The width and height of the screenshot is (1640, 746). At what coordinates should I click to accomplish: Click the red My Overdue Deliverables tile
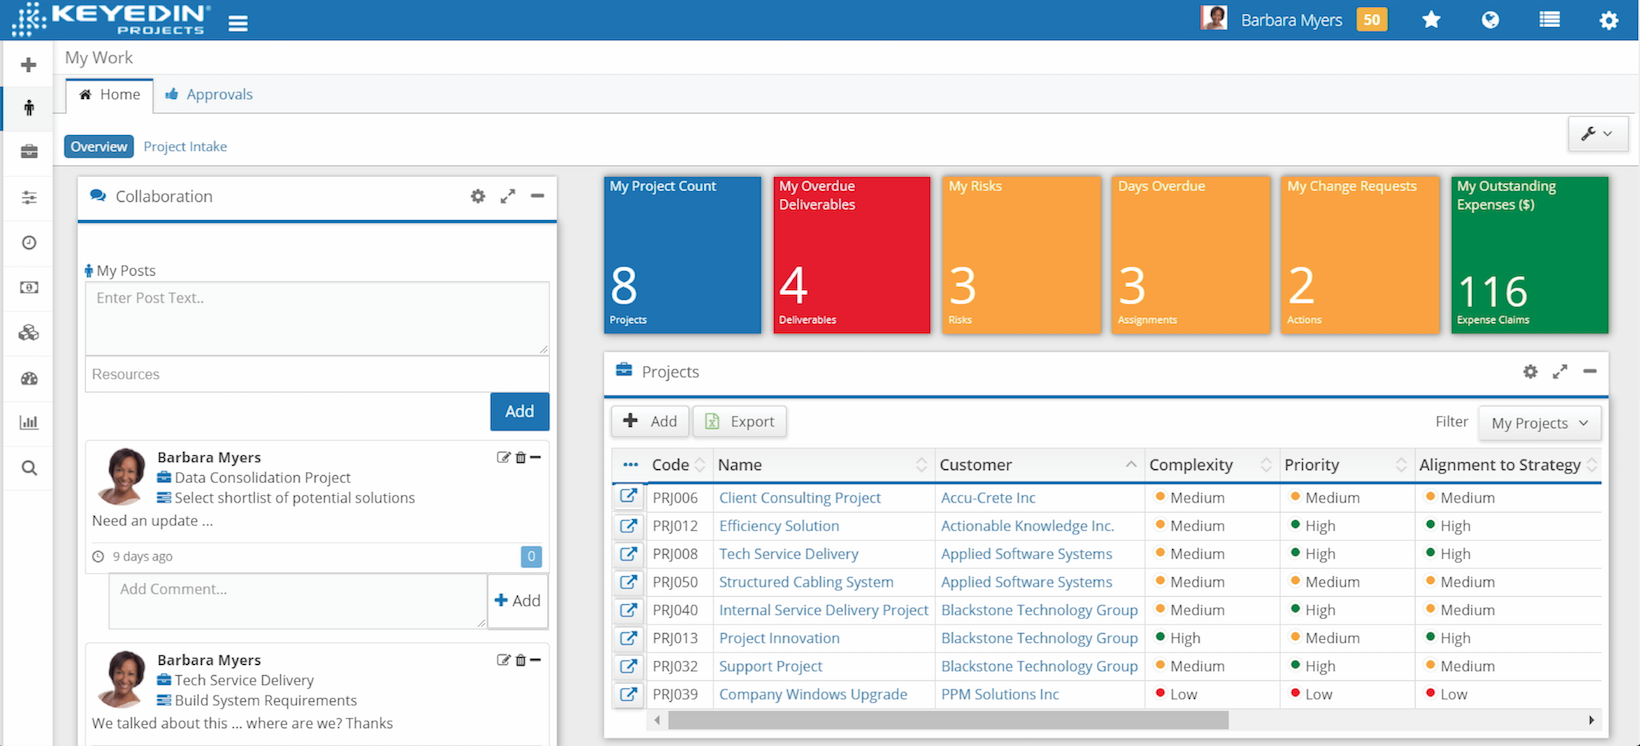[851, 255]
